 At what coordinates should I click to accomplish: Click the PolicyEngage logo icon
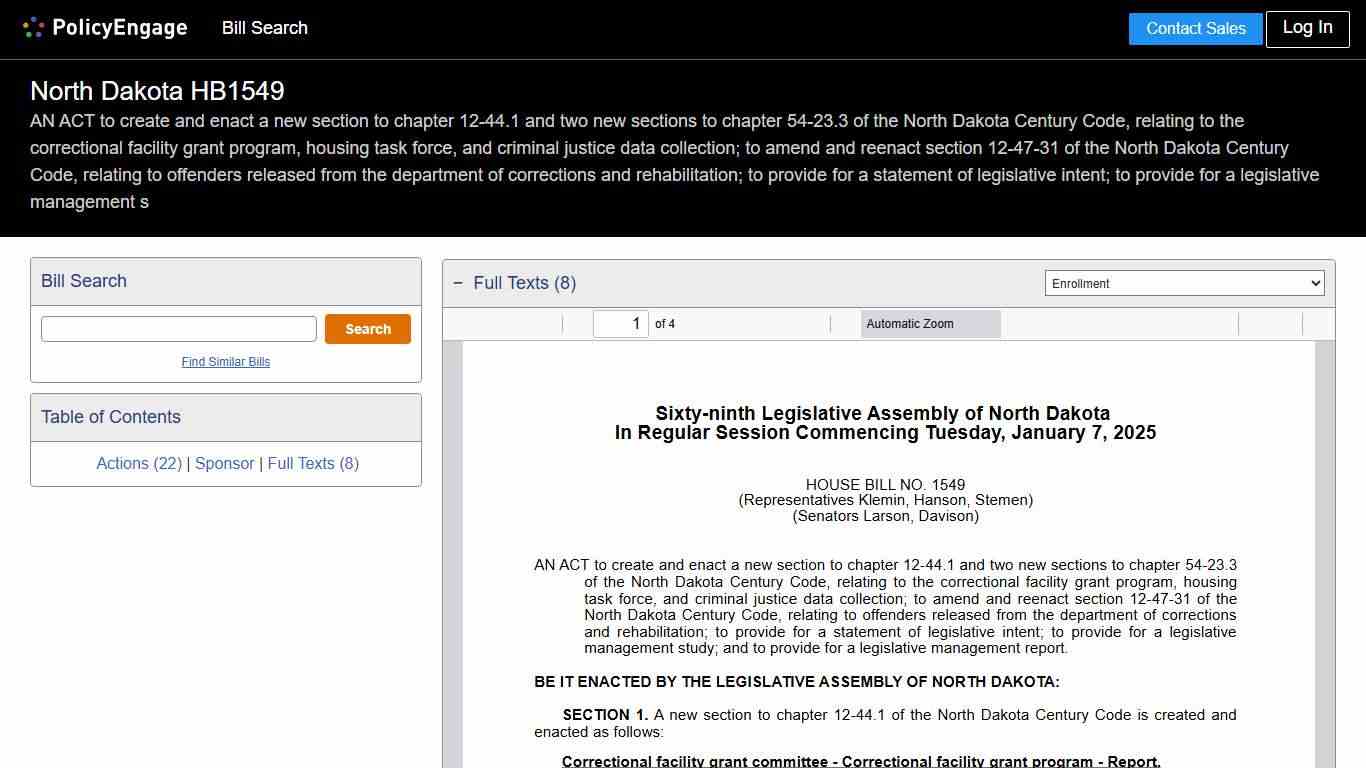pyautogui.click(x=32, y=27)
